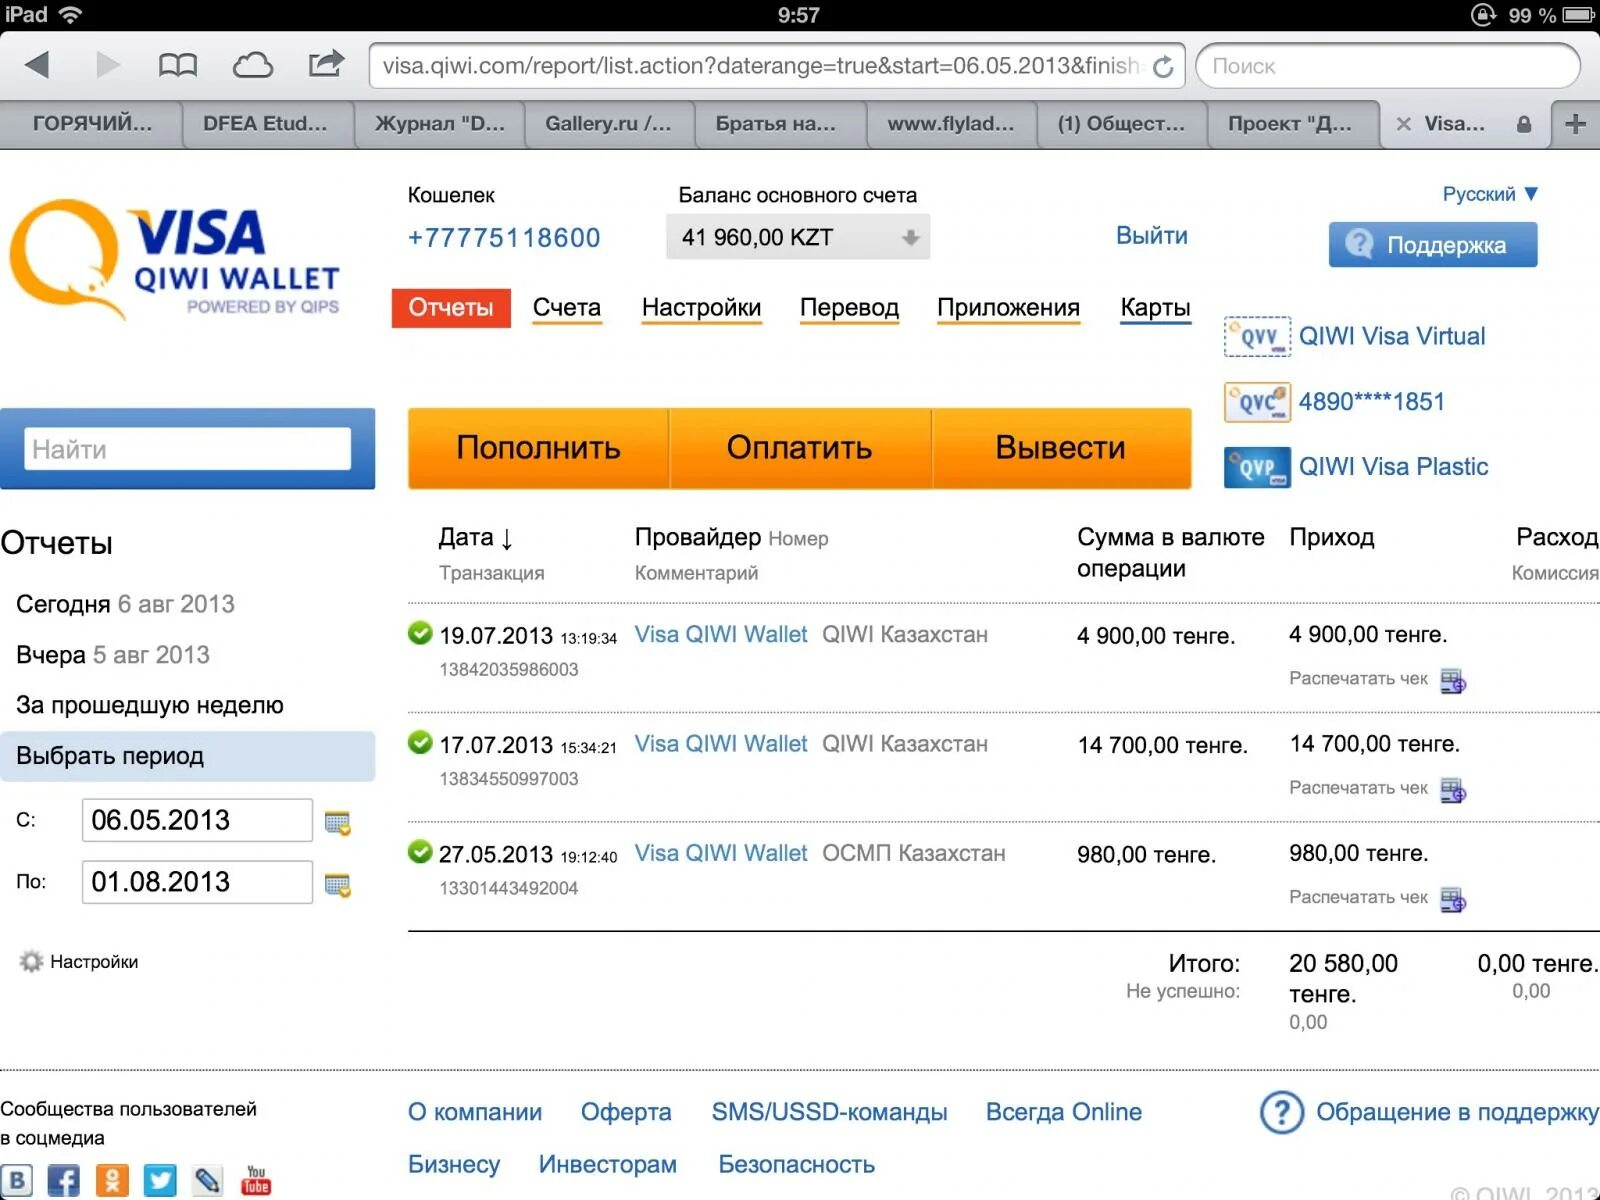The image size is (1600, 1200).
Task: Click the QVV virtual card icon
Action: coord(1257,336)
